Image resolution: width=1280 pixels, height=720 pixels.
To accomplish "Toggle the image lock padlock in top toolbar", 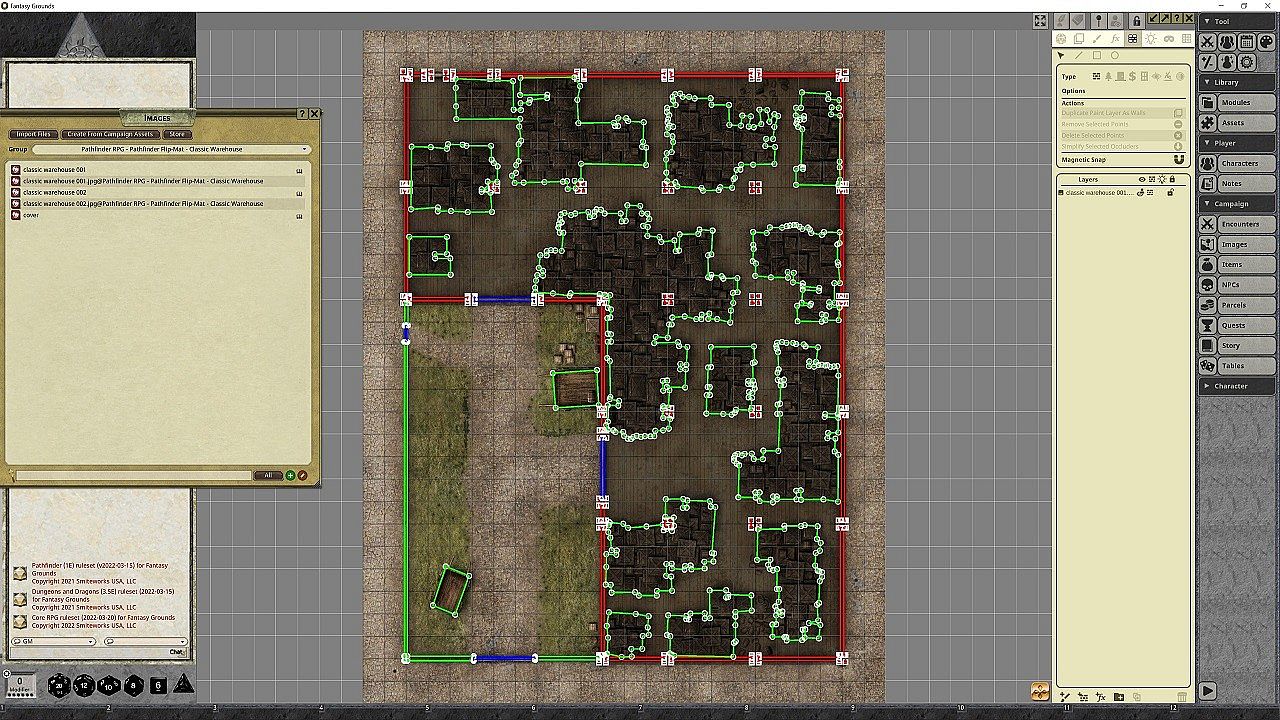I will click(x=1137, y=20).
